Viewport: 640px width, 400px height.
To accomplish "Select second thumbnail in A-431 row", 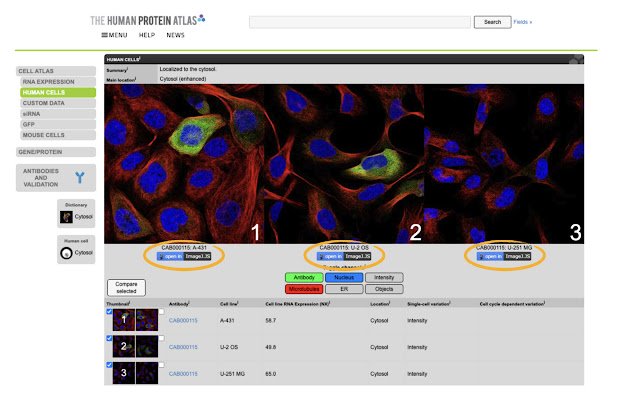I will [x=147, y=320].
